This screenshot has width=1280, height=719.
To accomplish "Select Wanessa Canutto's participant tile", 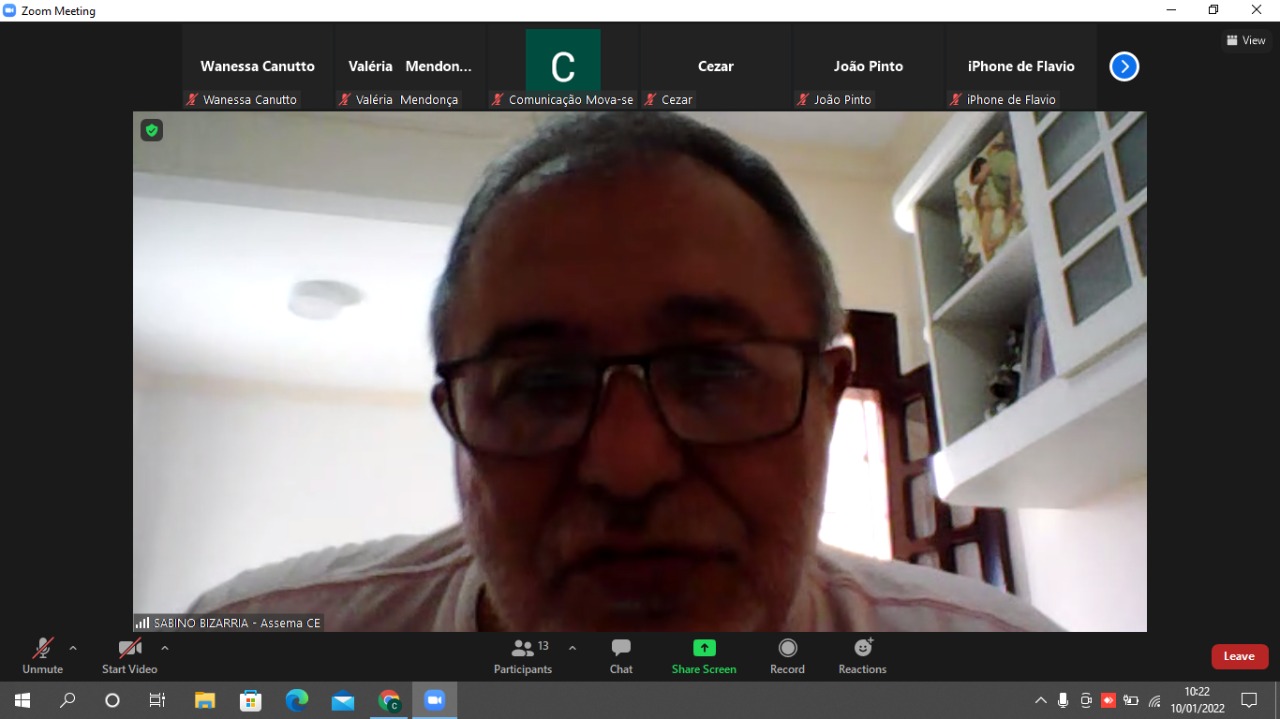I will 257,67.
